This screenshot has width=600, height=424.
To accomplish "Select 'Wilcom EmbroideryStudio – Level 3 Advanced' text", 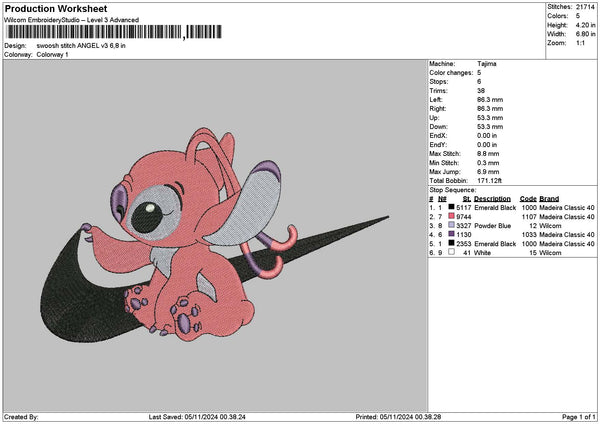I will 72,20.
